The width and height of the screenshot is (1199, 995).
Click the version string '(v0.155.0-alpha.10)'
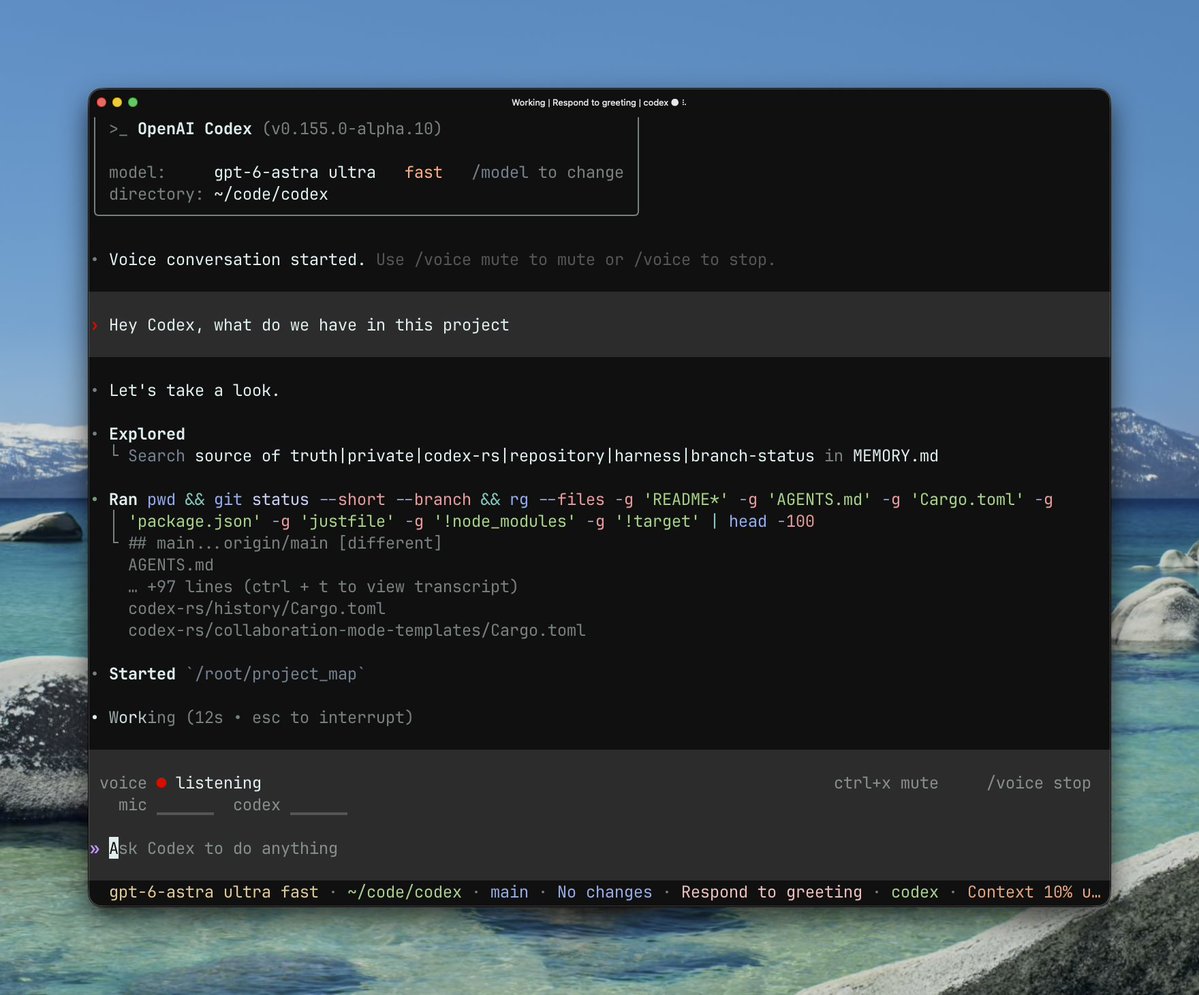tap(352, 128)
